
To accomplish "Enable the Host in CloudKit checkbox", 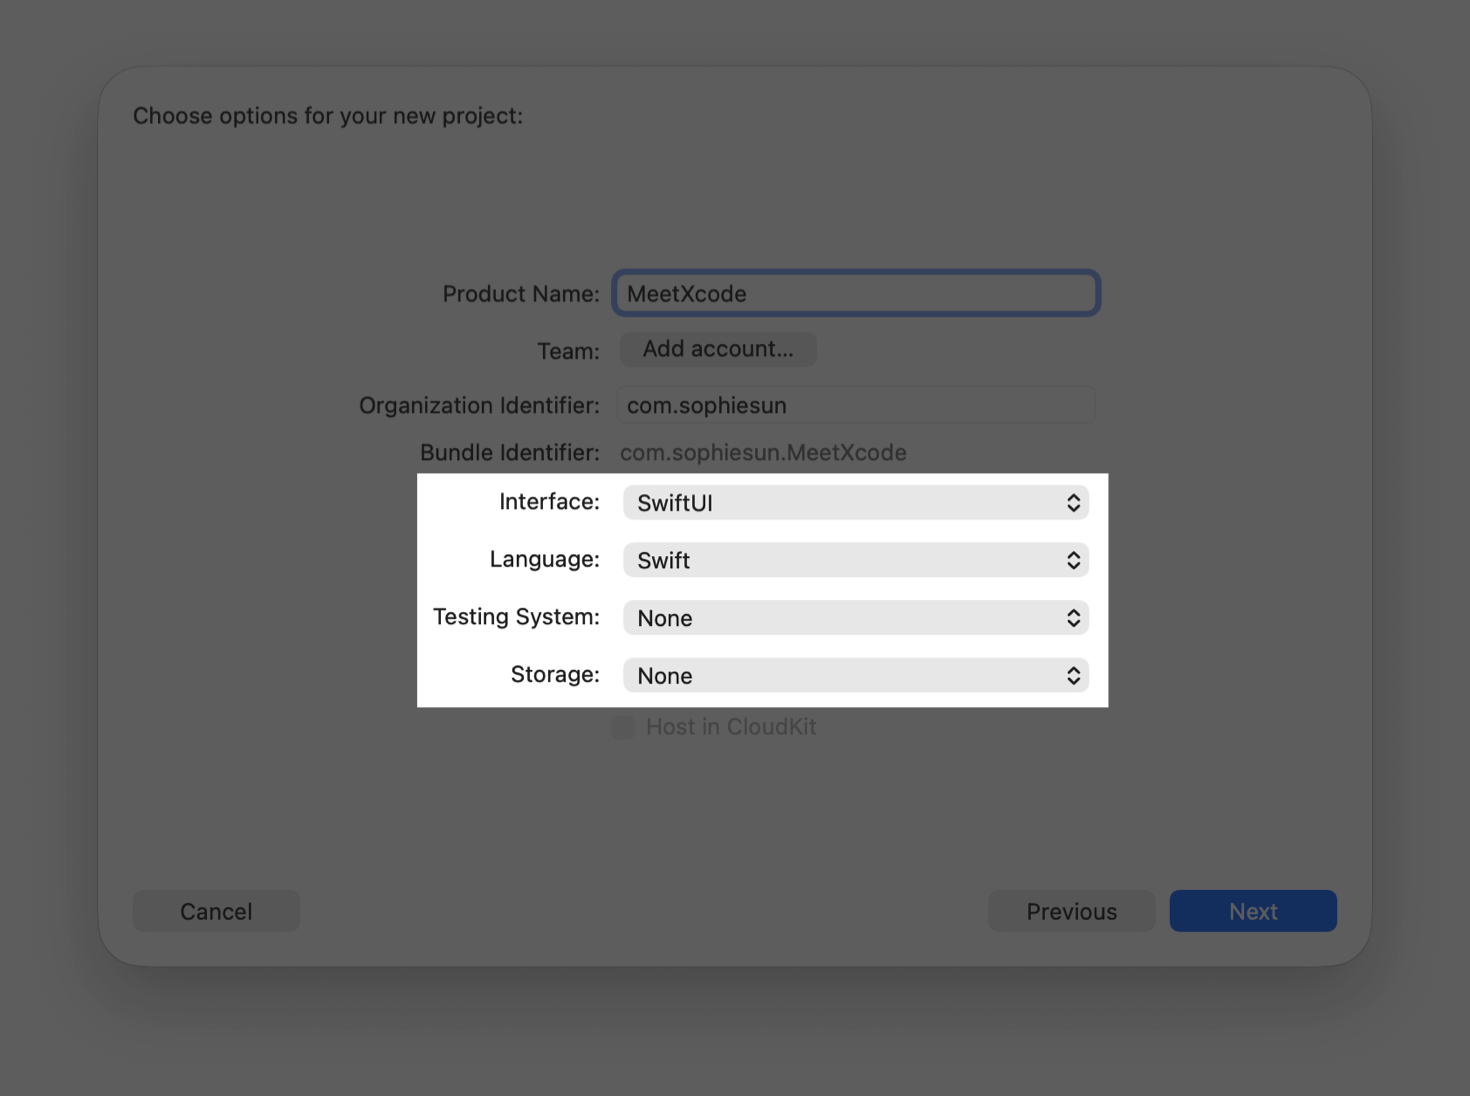I will 622,727.
